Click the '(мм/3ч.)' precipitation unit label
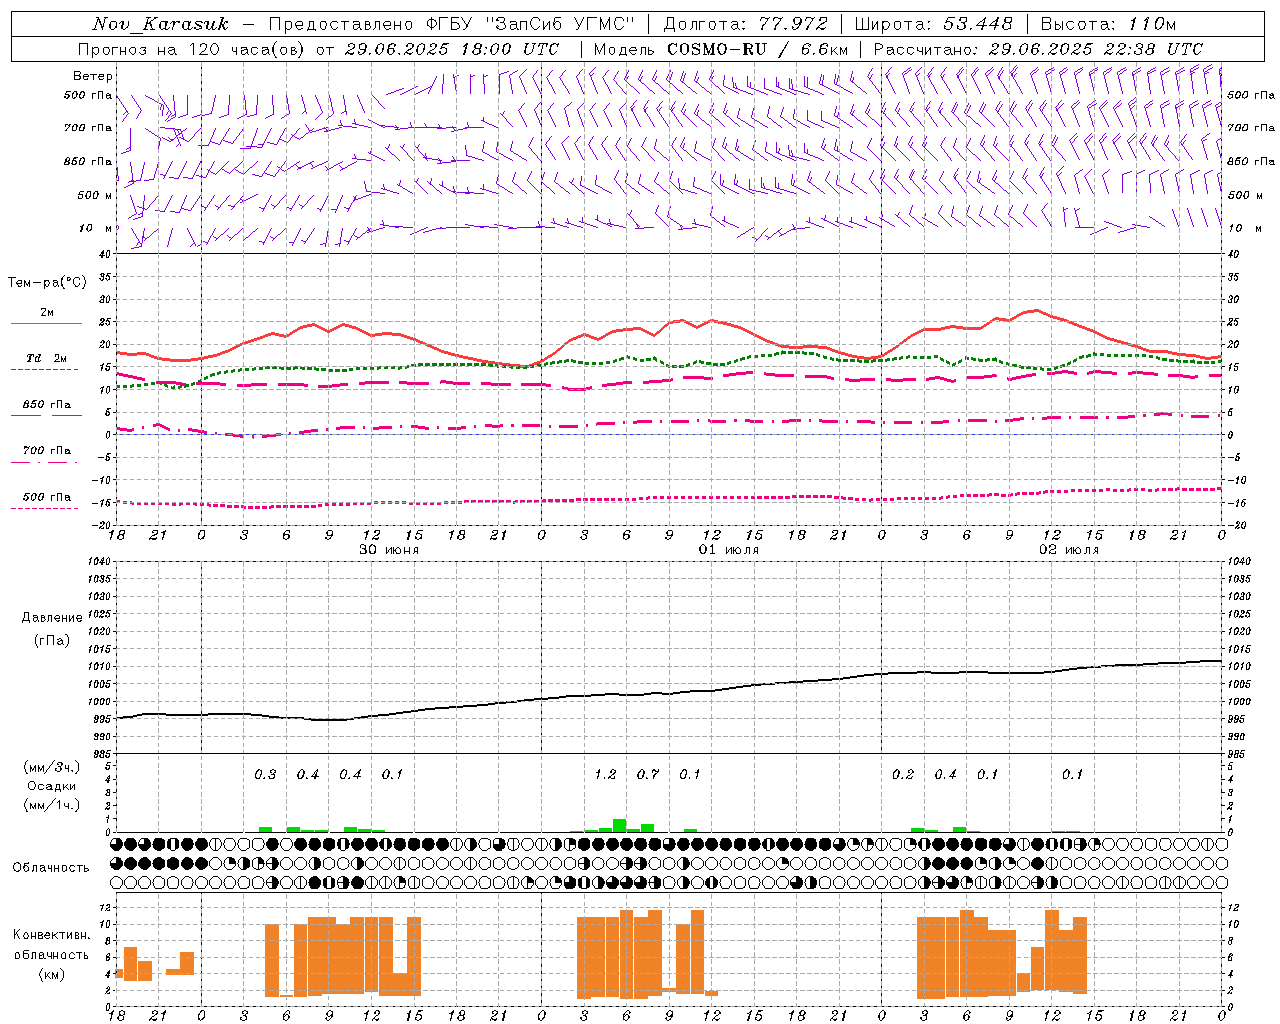1280x1024 pixels. click(50, 767)
